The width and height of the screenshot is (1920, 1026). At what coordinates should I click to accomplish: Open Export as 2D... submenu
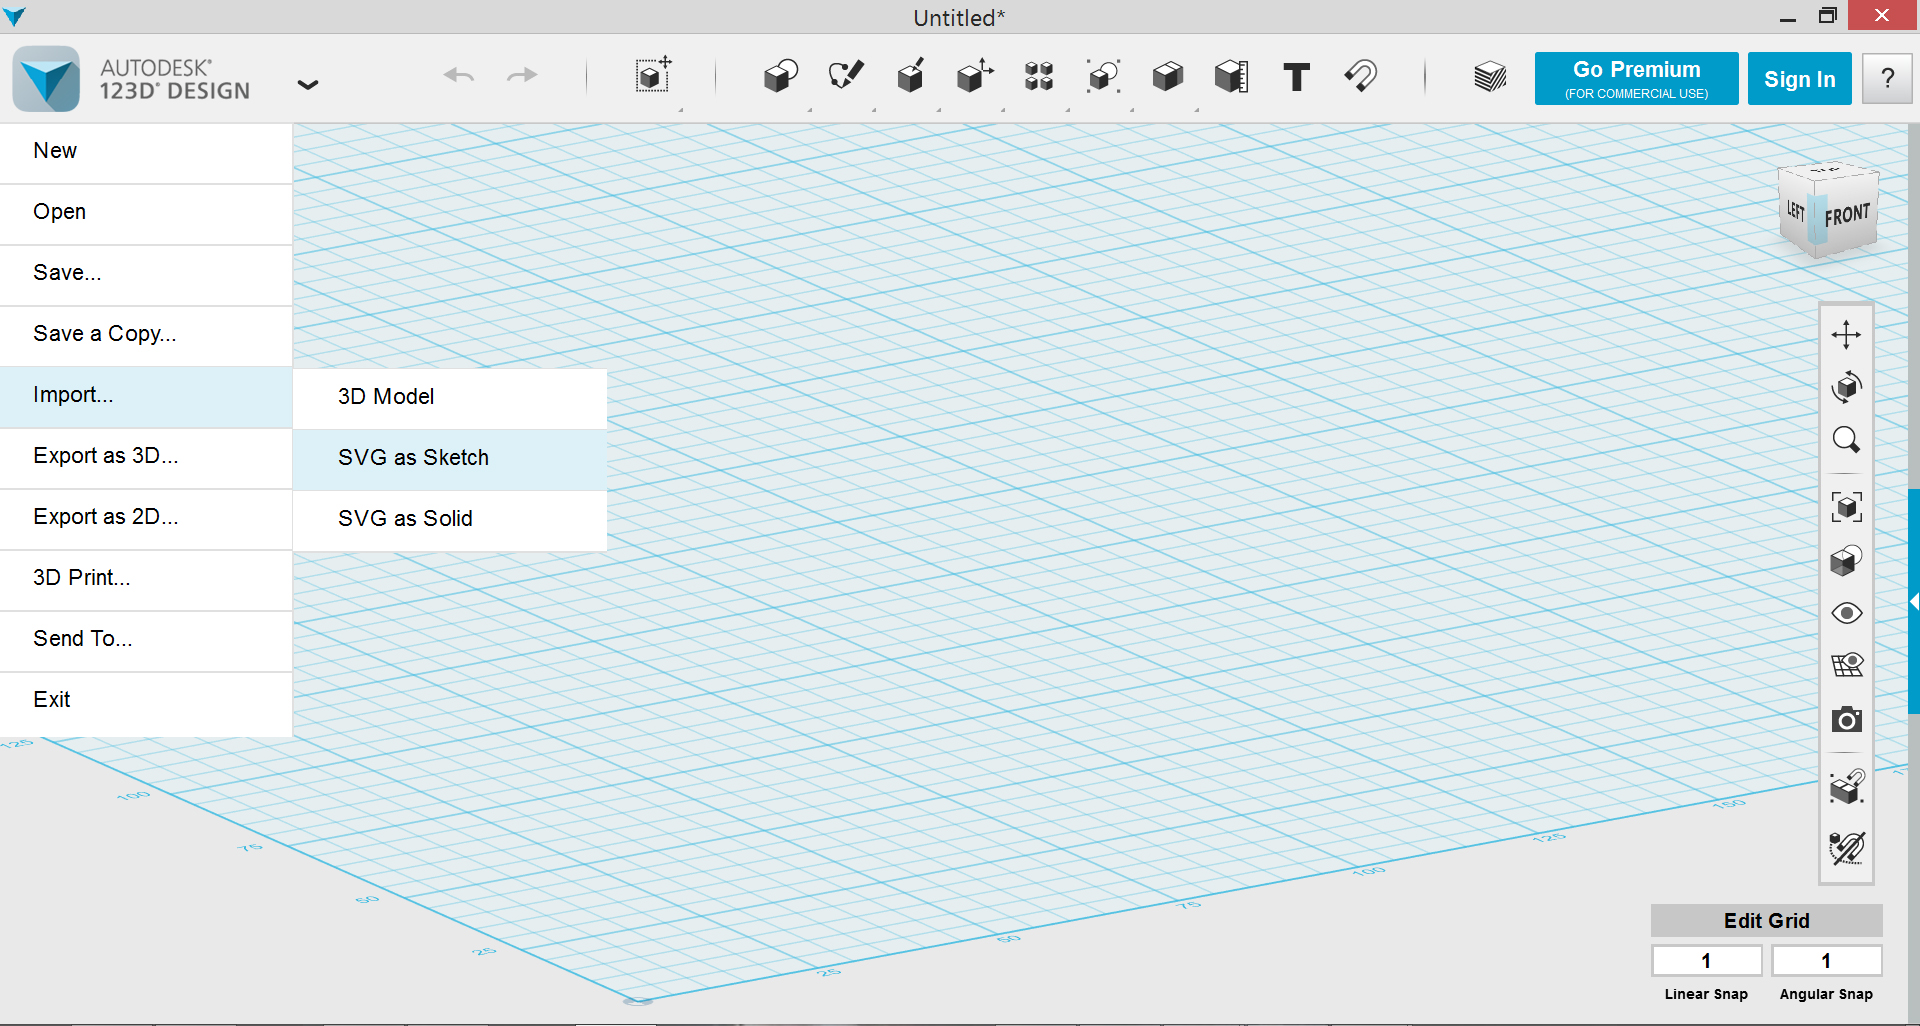click(x=146, y=519)
